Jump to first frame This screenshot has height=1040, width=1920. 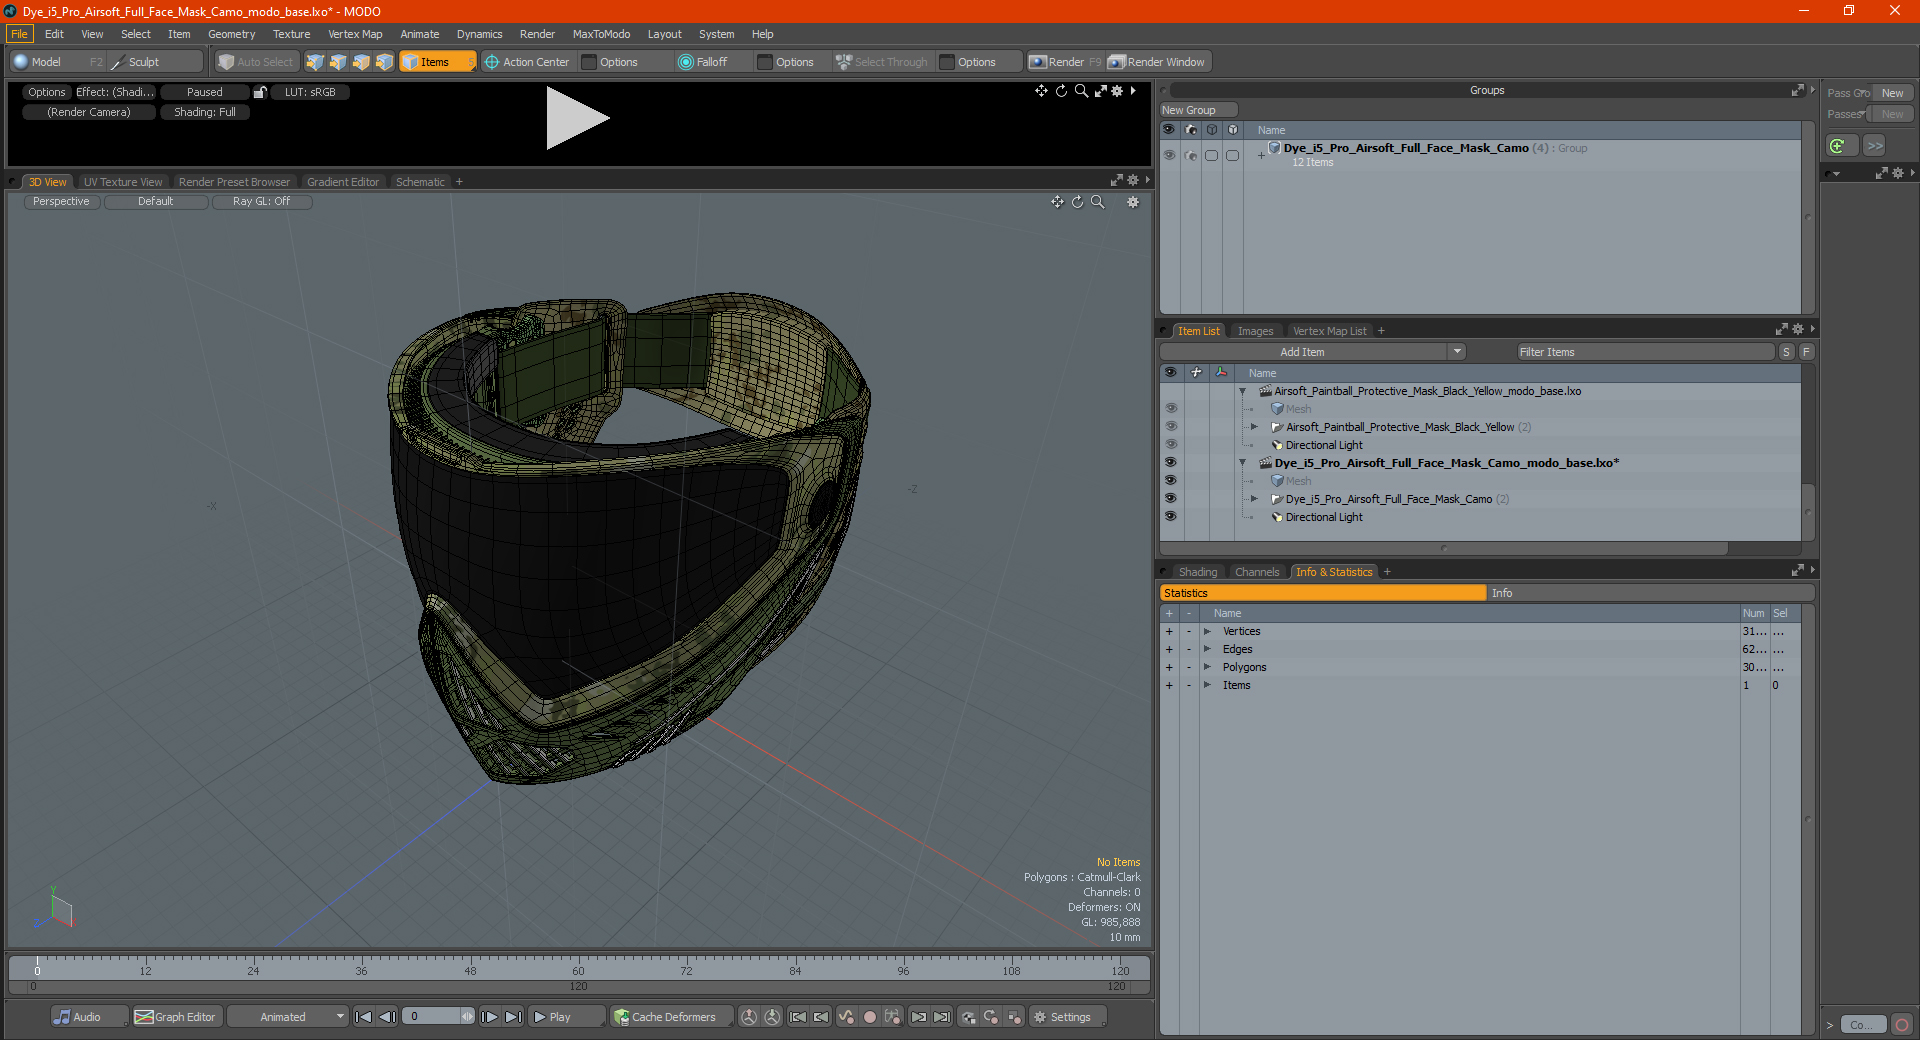click(x=364, y=1017)
